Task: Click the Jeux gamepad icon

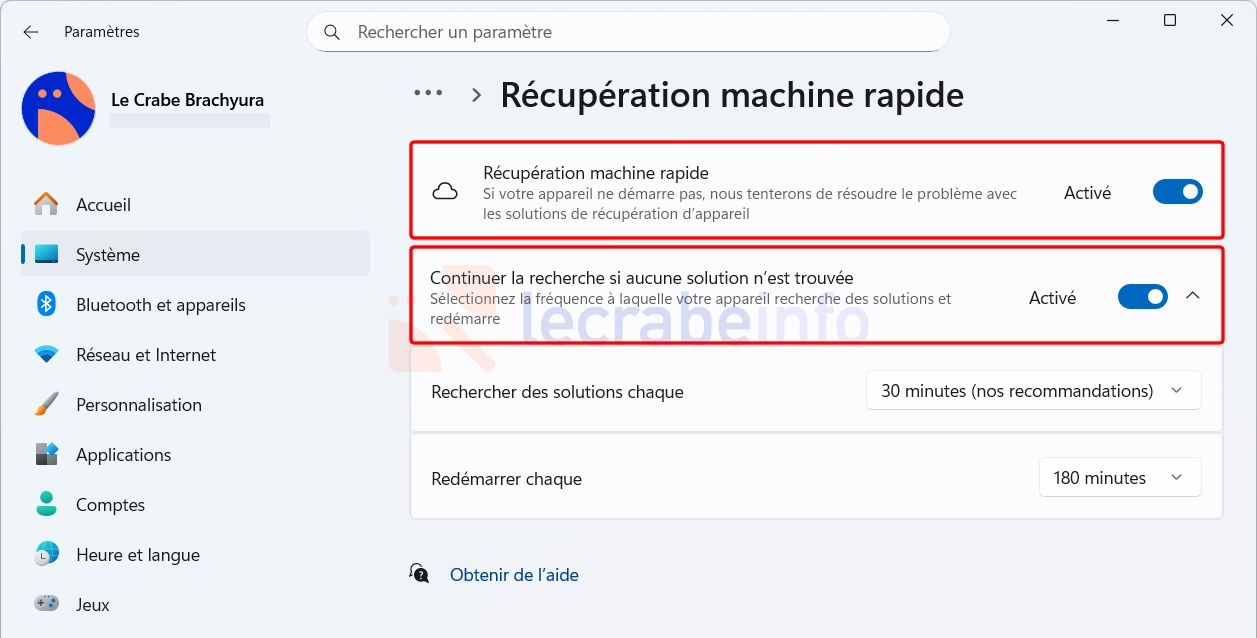Action: [x=46, y=603]
